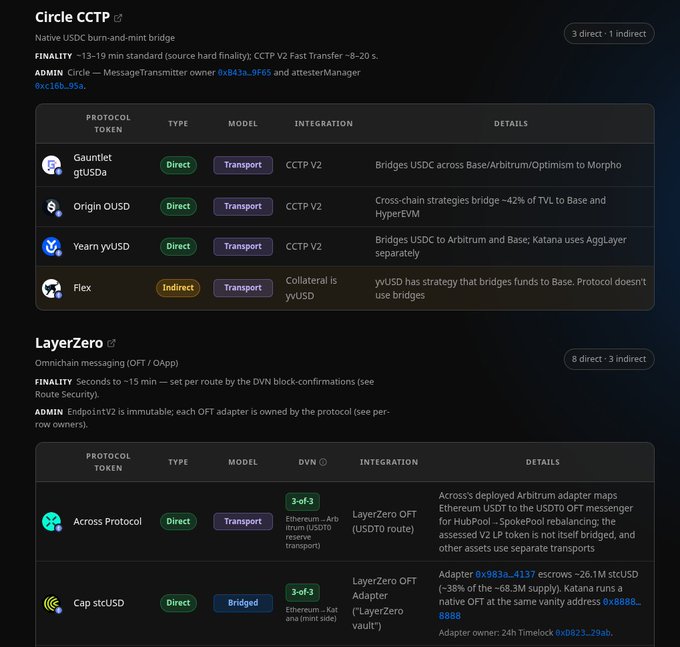Click the Circle CCTP heading
680x647 pixels.
pos(72,17)
